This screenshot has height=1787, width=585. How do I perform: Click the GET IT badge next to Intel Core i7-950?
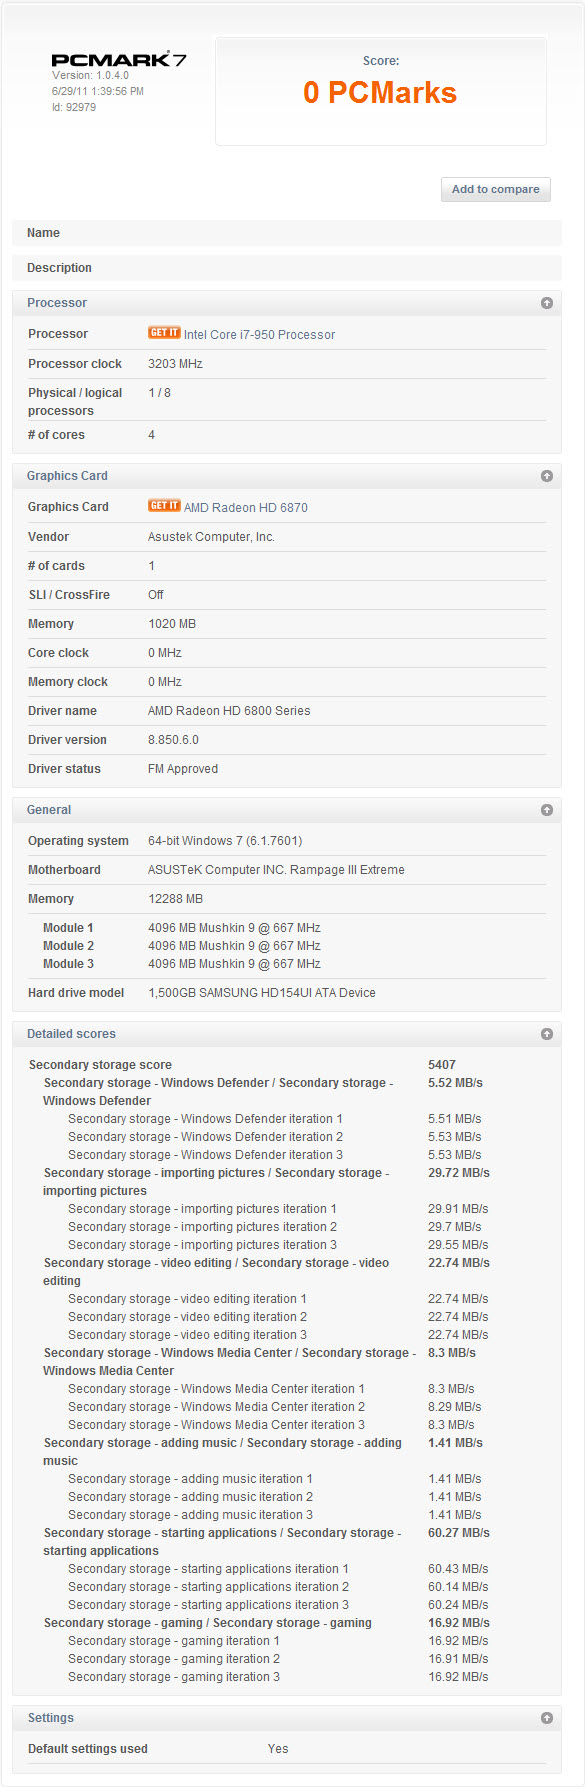pyautogui.click(x=164, y=333)
